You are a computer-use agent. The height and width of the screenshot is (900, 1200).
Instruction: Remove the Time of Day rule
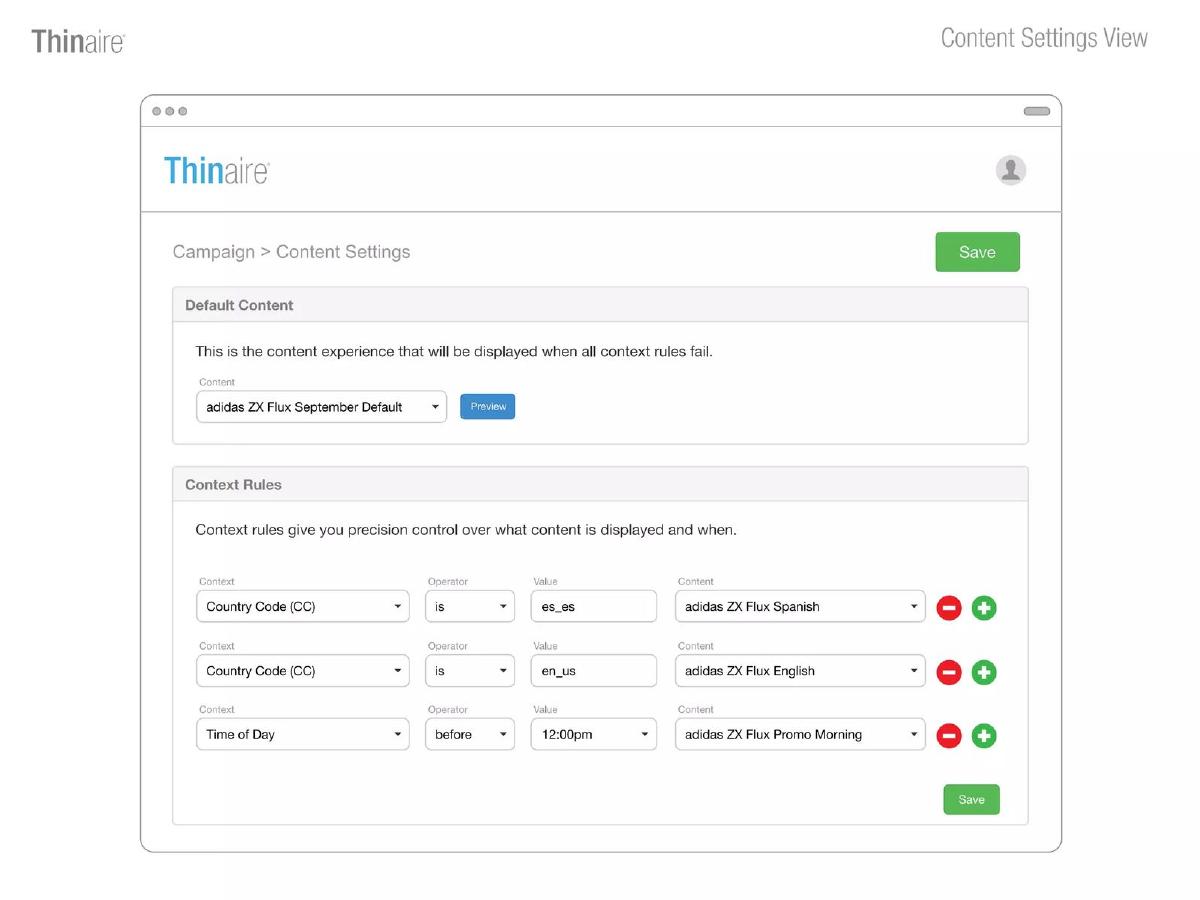(x=949, y=736)
